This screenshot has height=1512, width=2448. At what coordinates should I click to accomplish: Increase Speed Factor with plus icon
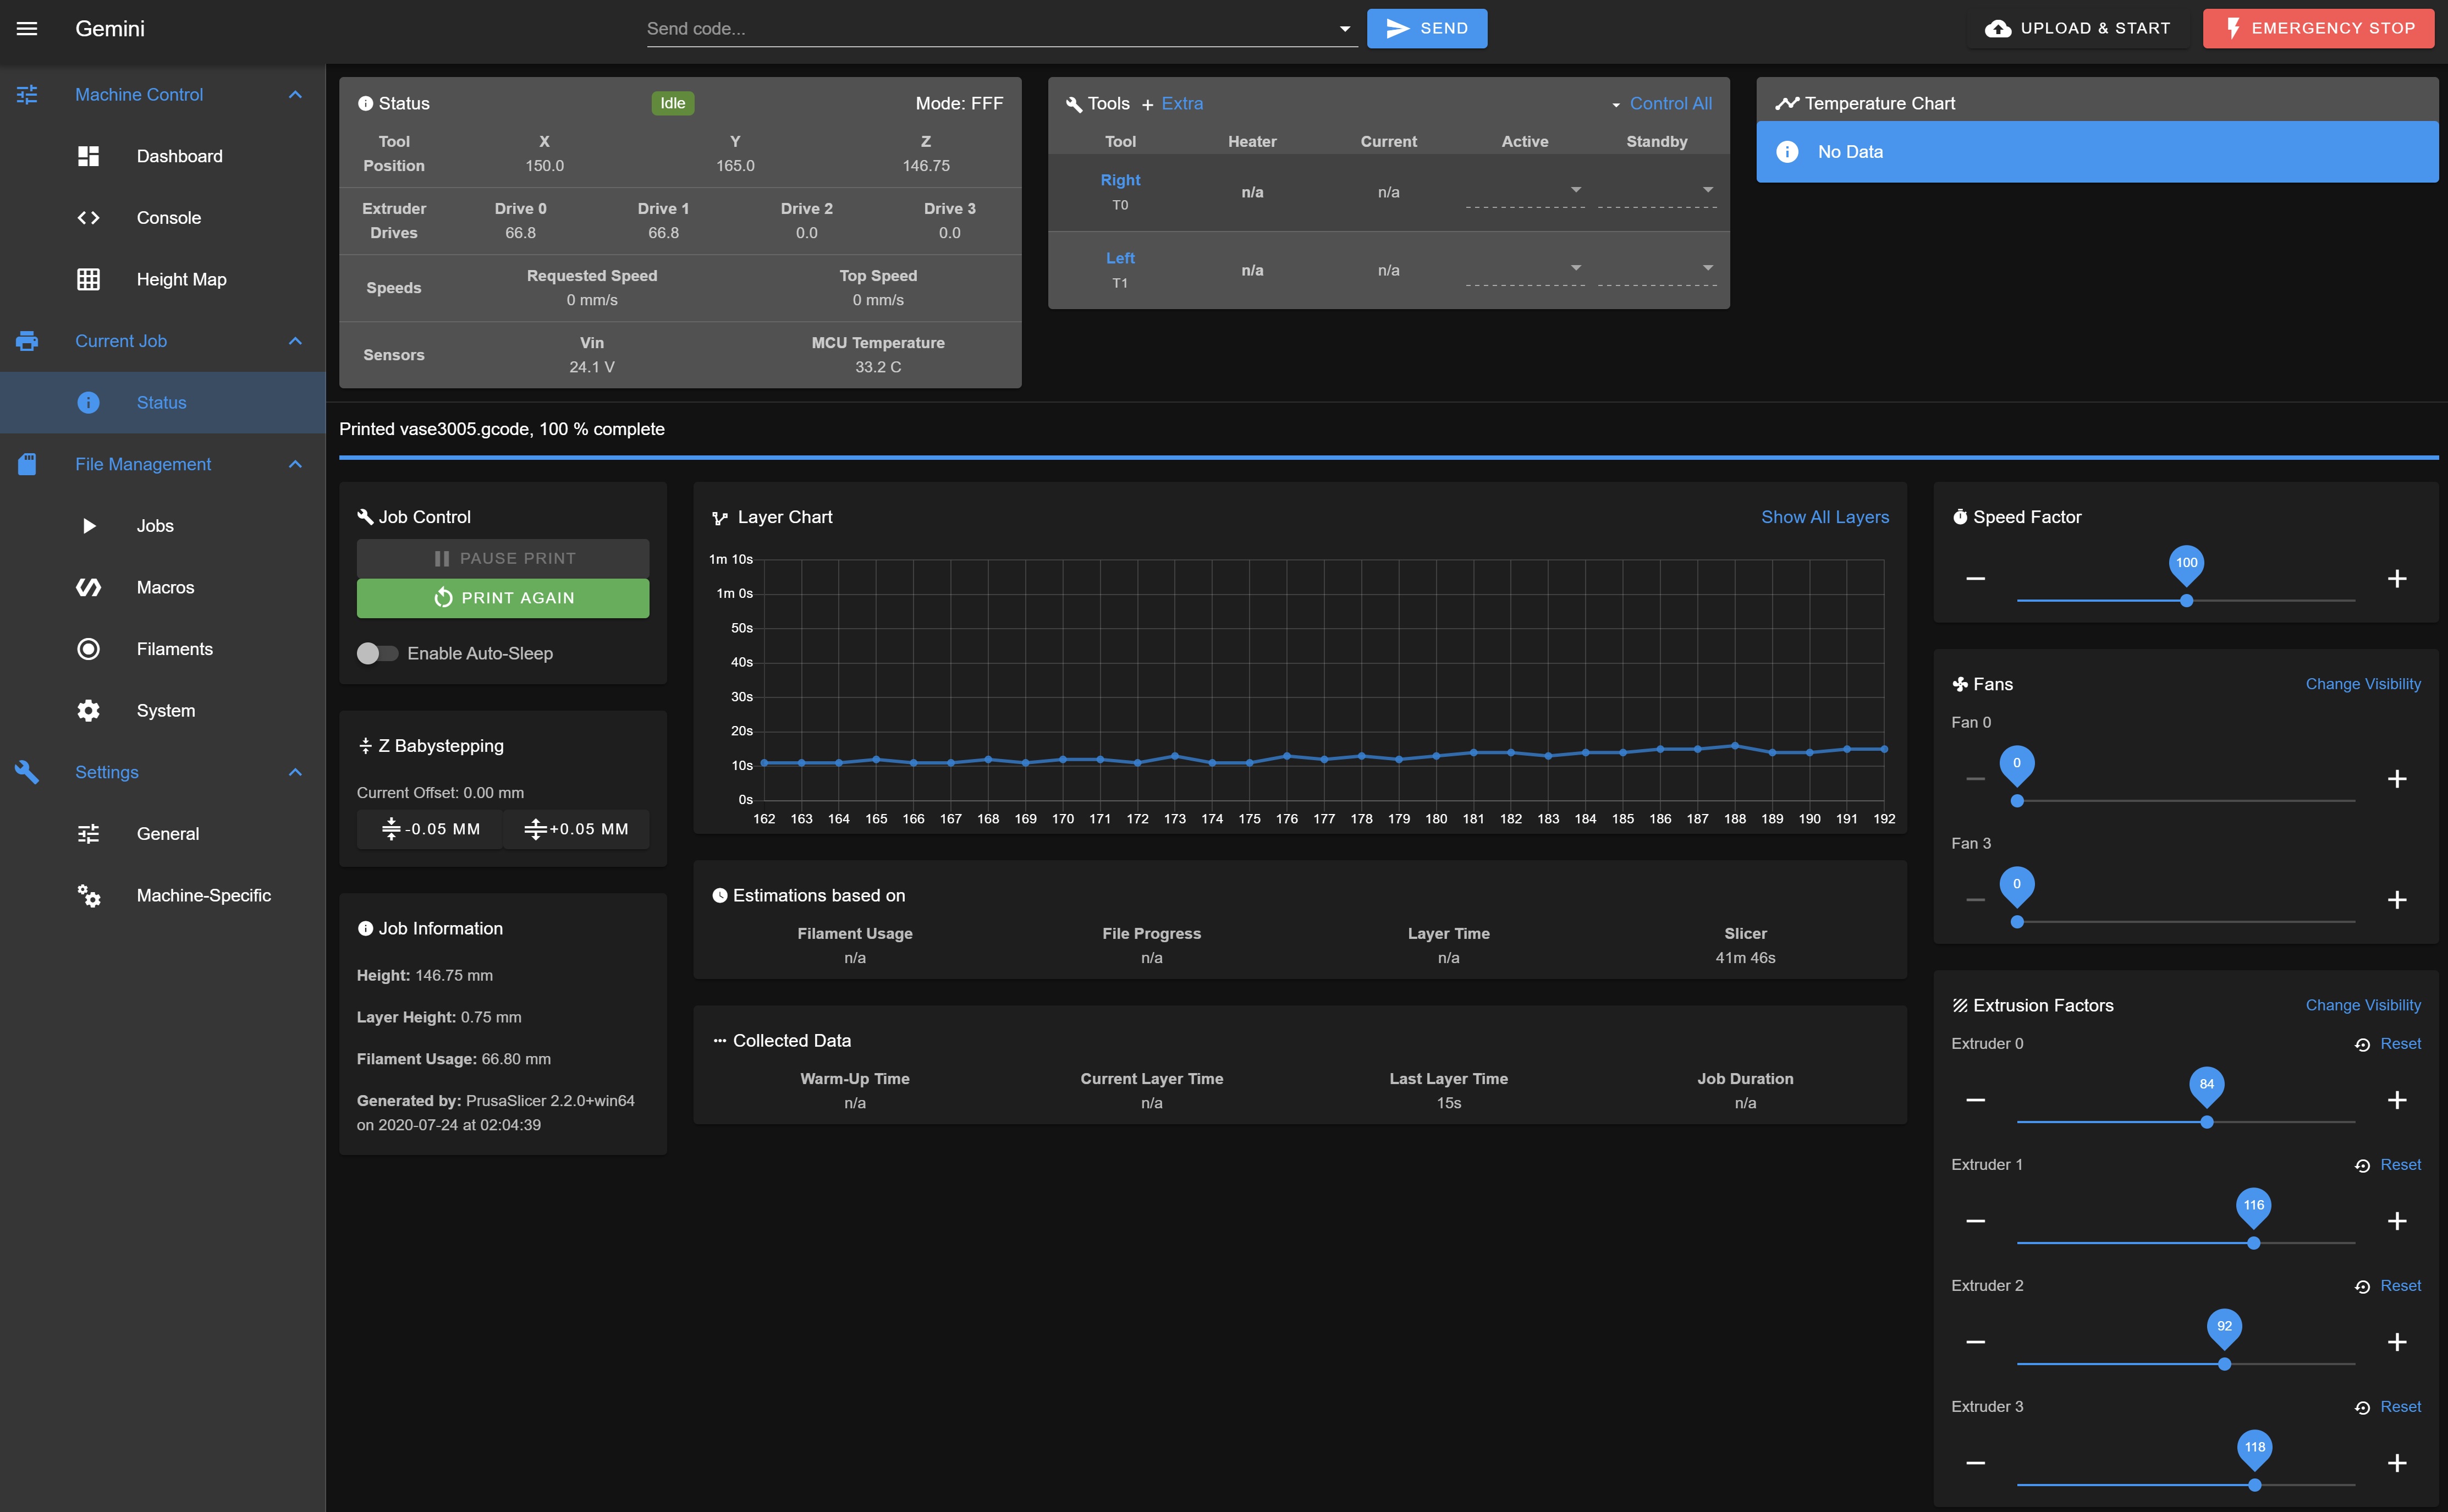pos(2396,579)
